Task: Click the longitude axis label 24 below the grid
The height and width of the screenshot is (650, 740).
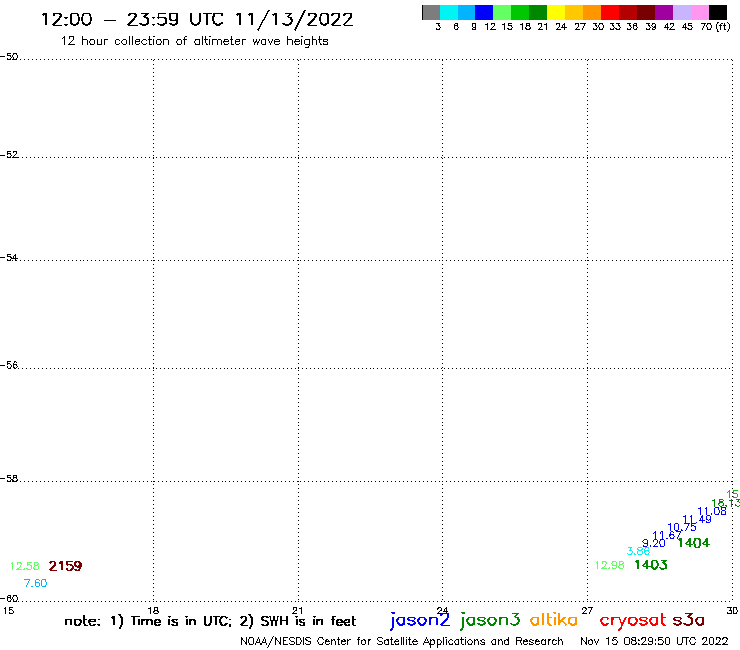Action: tap(442, 611)
